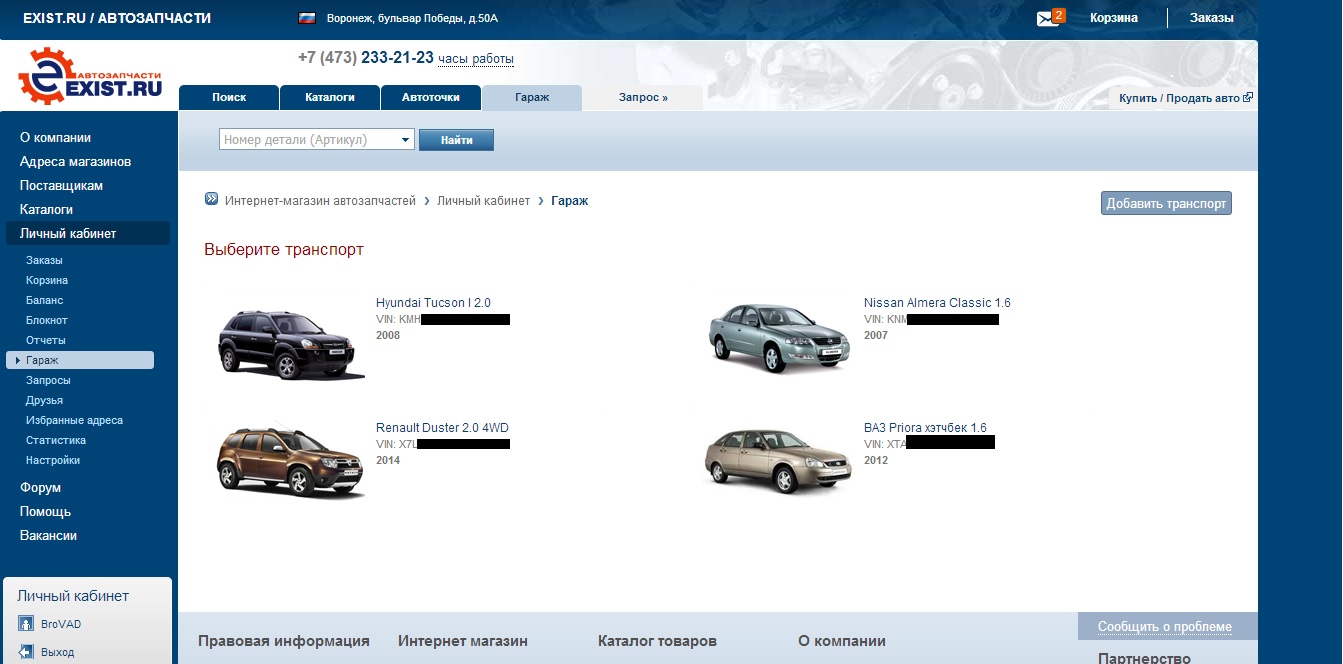Viewport: 1343px width, 664px height.
Task: Click the black Hyundai Tucson car image
Action: (290, 344)
